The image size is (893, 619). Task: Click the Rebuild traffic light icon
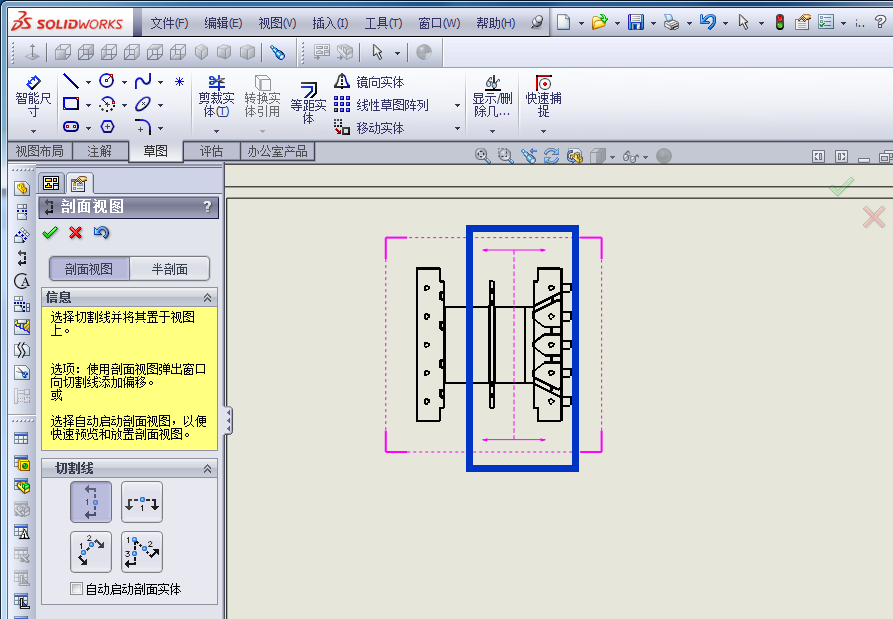(x=780, y=22)
